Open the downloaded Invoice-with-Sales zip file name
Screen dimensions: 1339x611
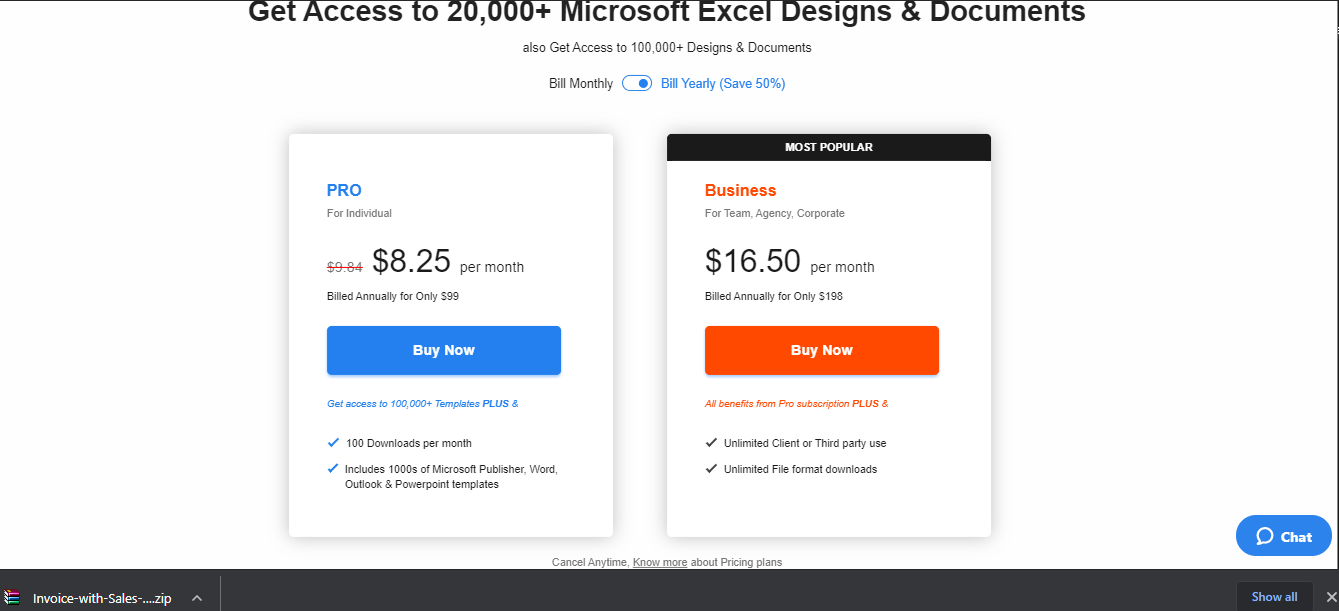[102, 598]
